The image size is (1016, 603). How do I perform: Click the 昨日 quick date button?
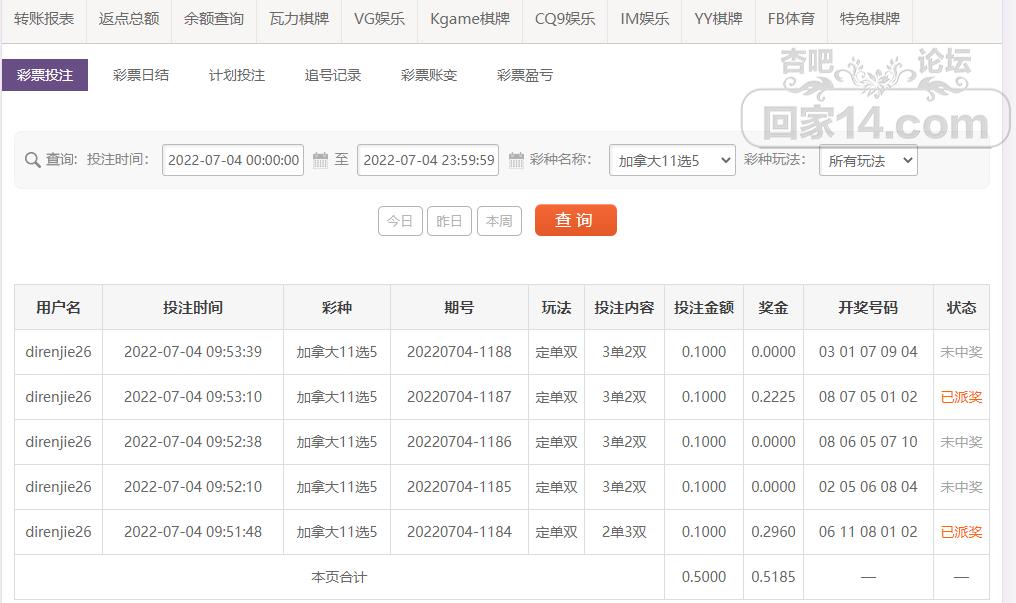pyautogui.click(x=449, y=221)
